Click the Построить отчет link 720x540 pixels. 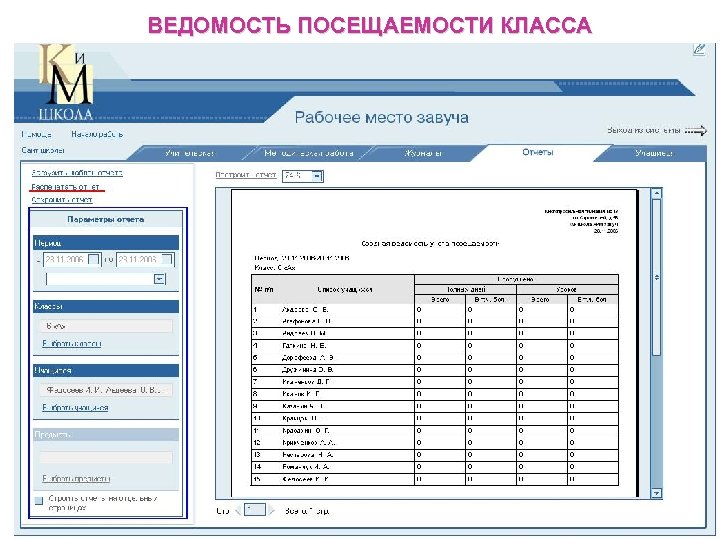coord(246,175)
